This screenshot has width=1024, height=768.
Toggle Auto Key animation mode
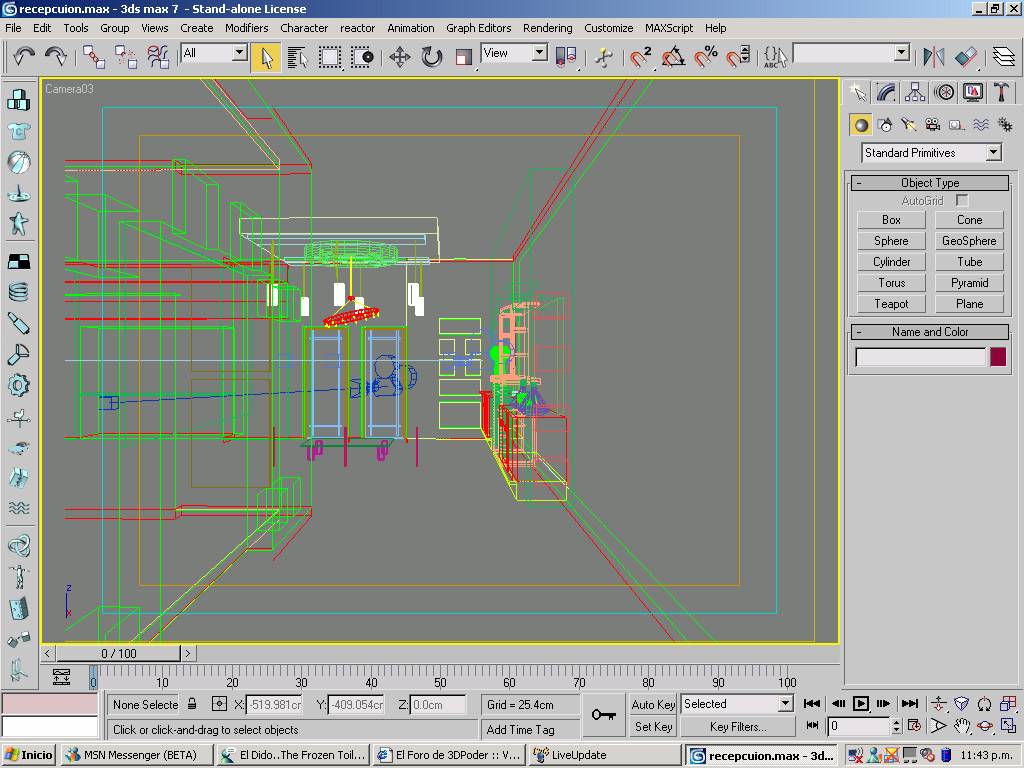point(653,704)
